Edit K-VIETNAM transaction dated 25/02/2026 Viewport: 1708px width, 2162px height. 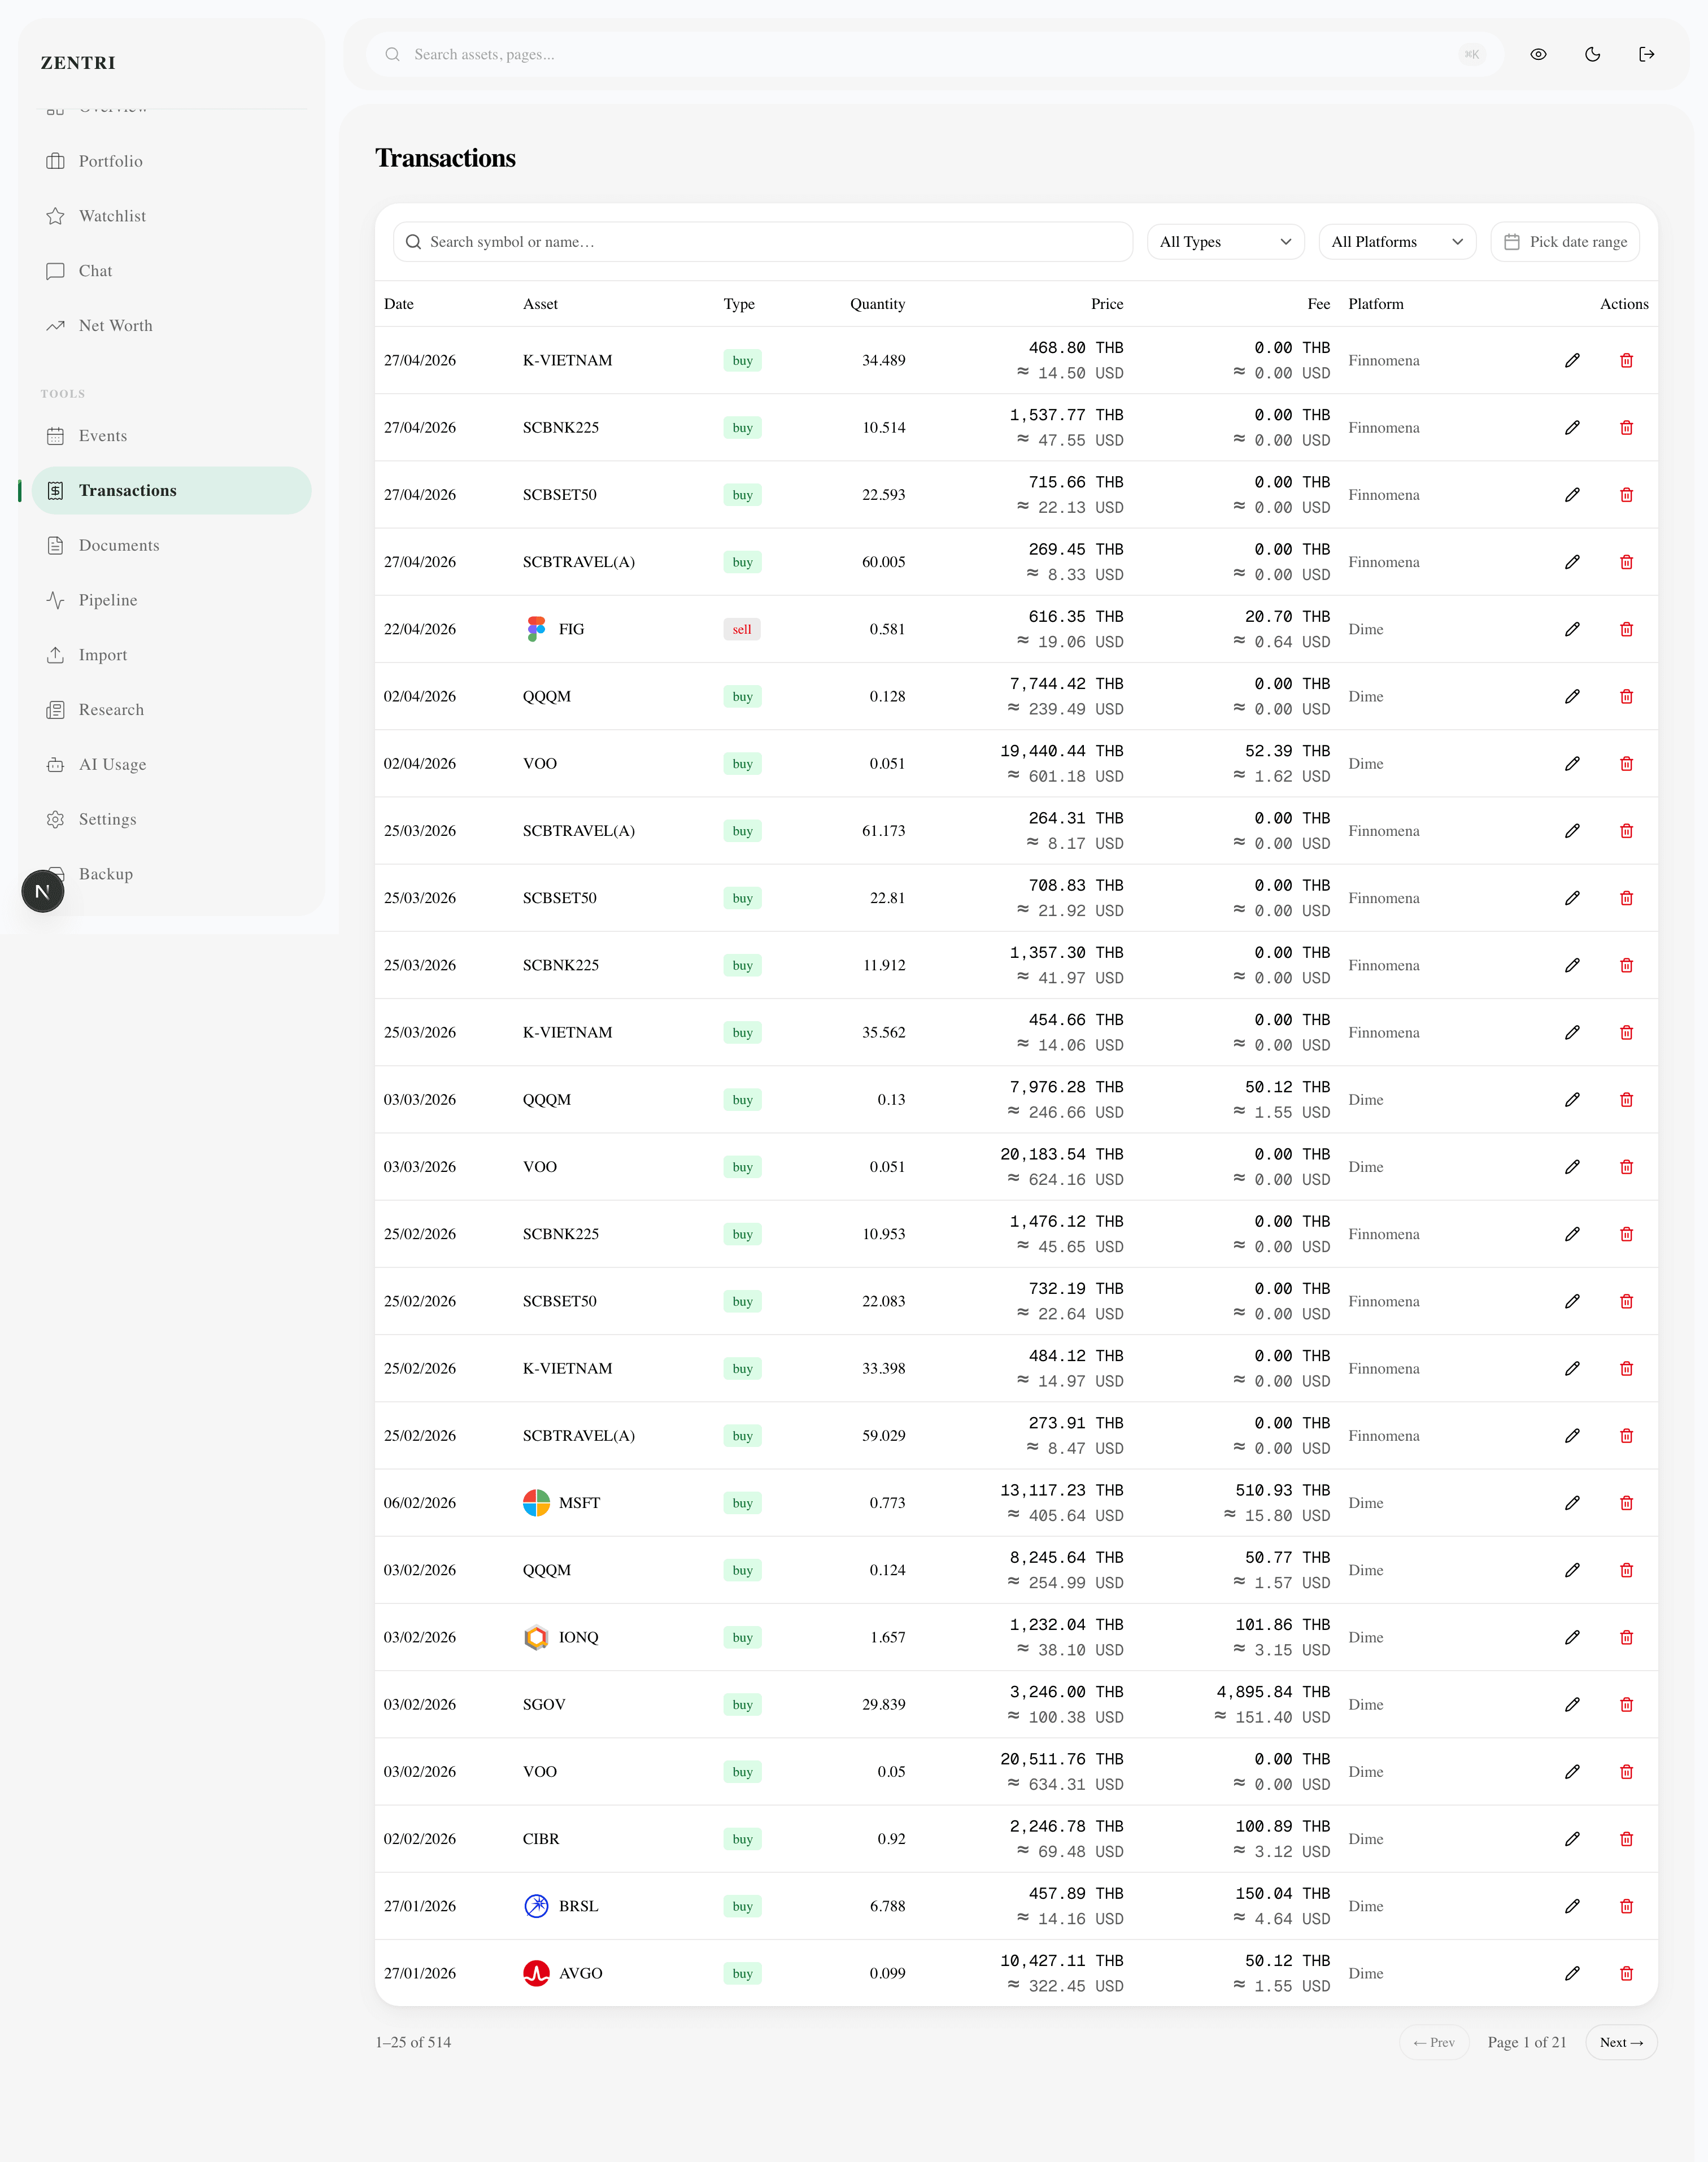tap(1572, 1368)
